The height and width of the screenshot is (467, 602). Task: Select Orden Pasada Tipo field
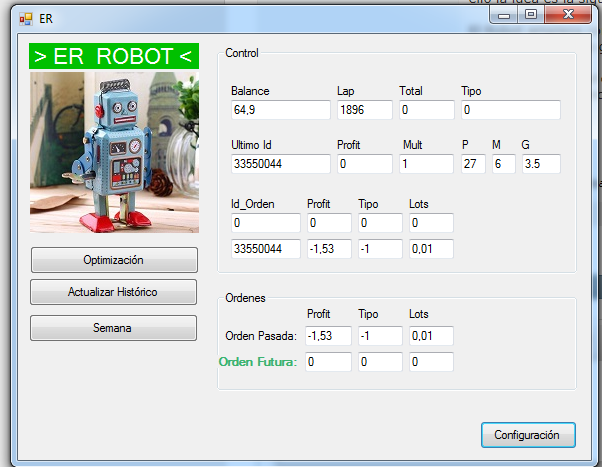[380, 336]
